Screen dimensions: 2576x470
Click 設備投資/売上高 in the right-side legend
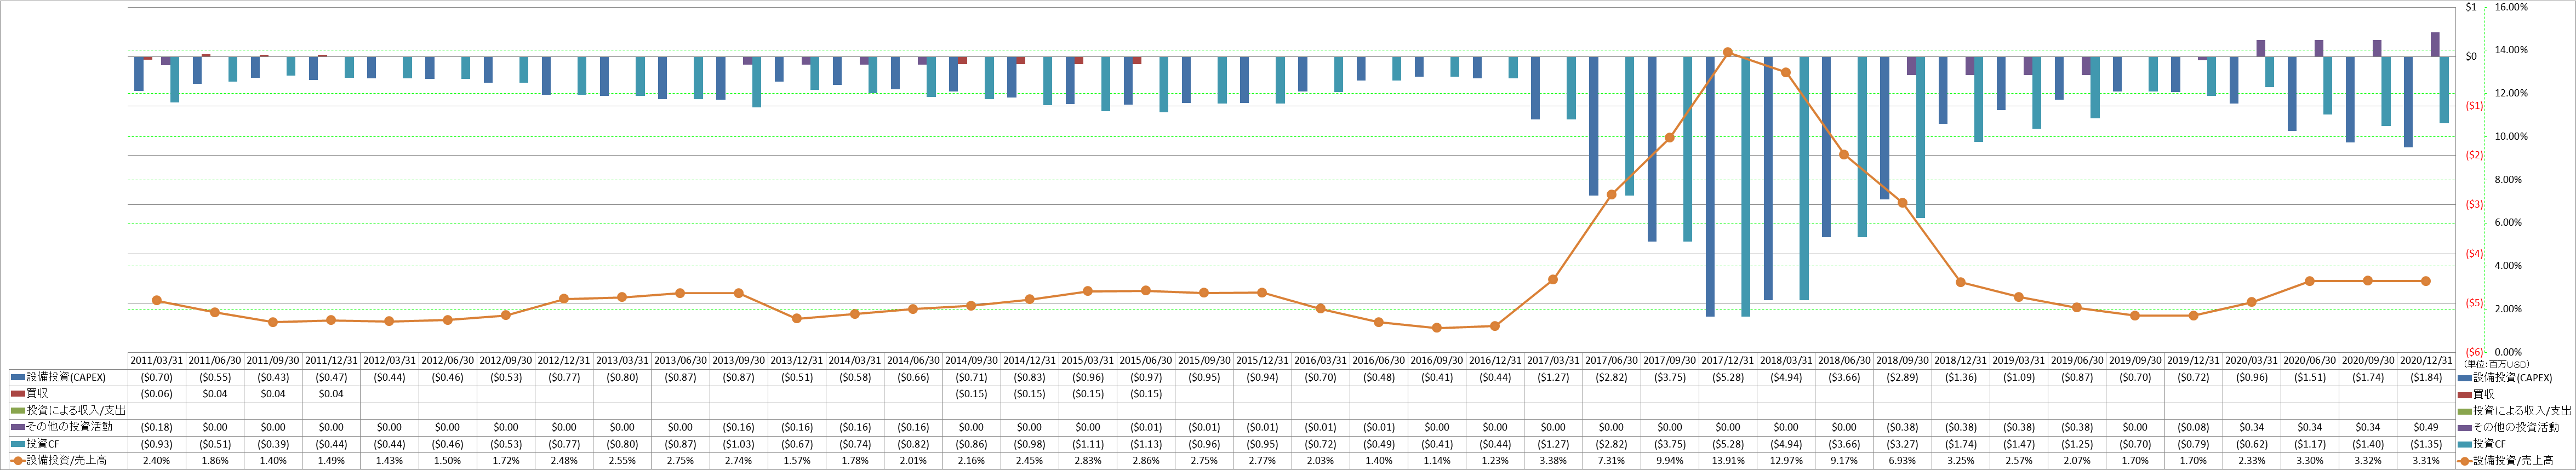click(x=2512, y=461)
